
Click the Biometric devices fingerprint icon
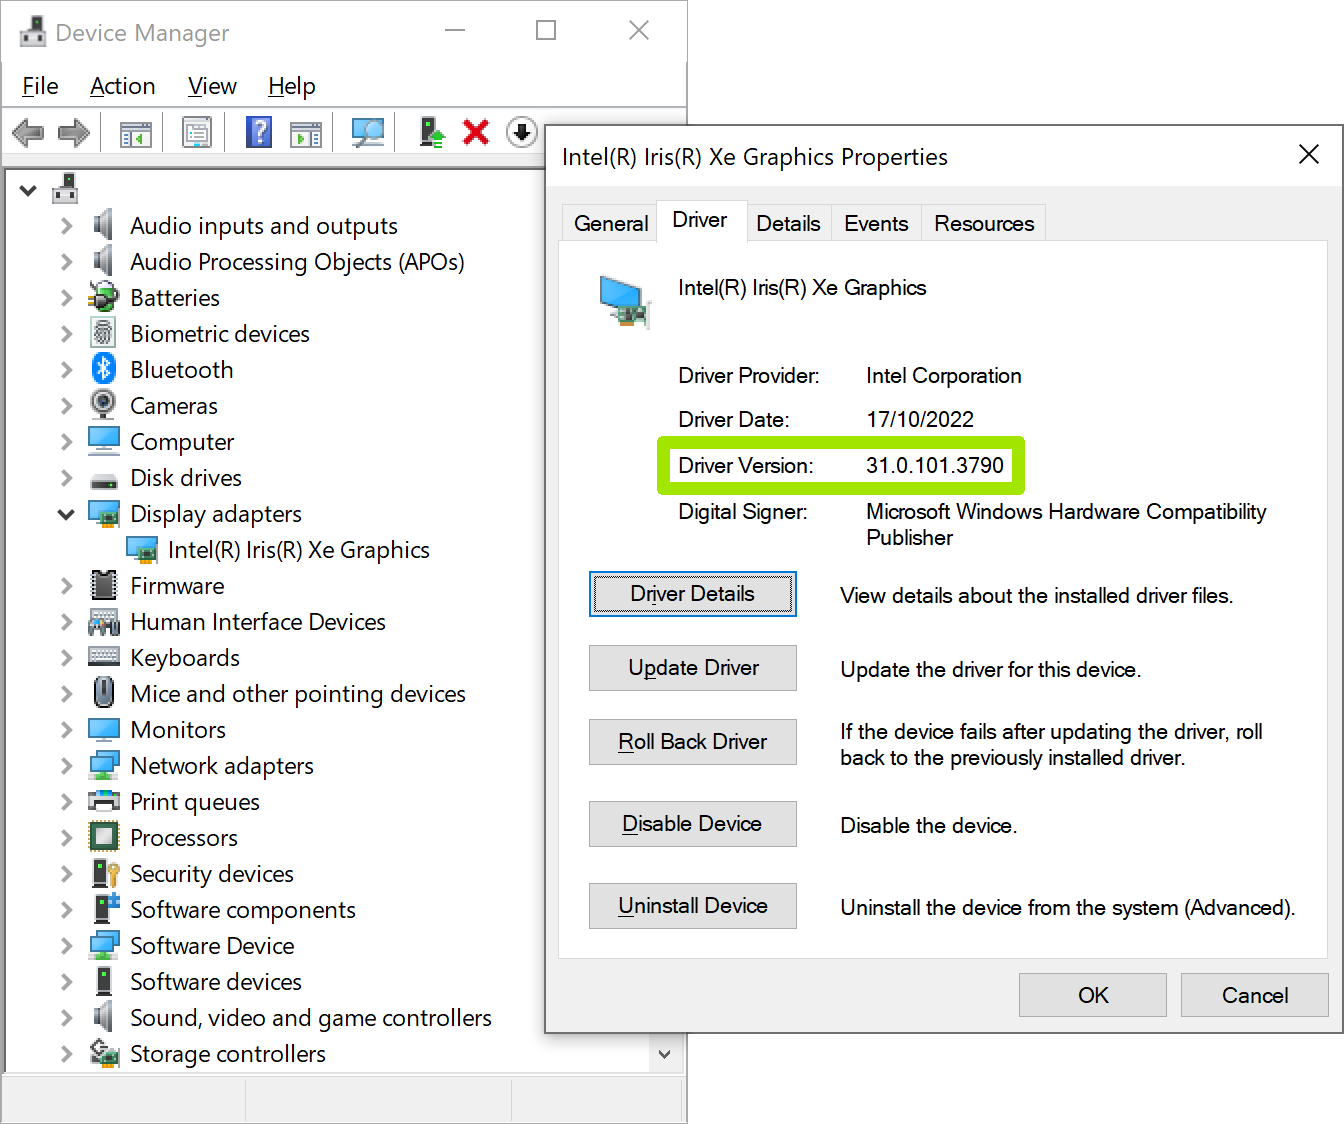[103, 333]
